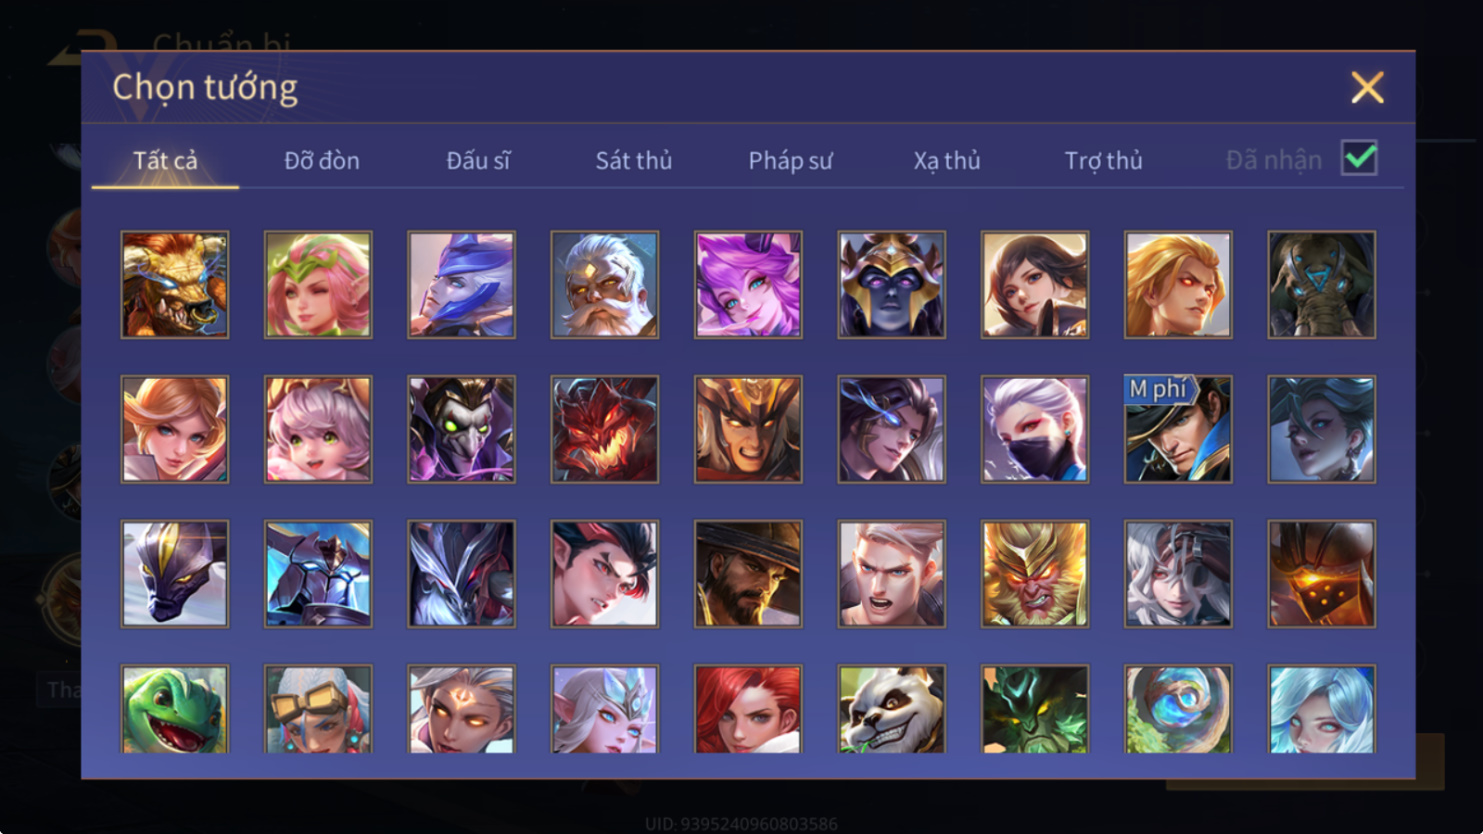
Task: Select the hero tagged M phí
Action: [x=1178, y=429]
